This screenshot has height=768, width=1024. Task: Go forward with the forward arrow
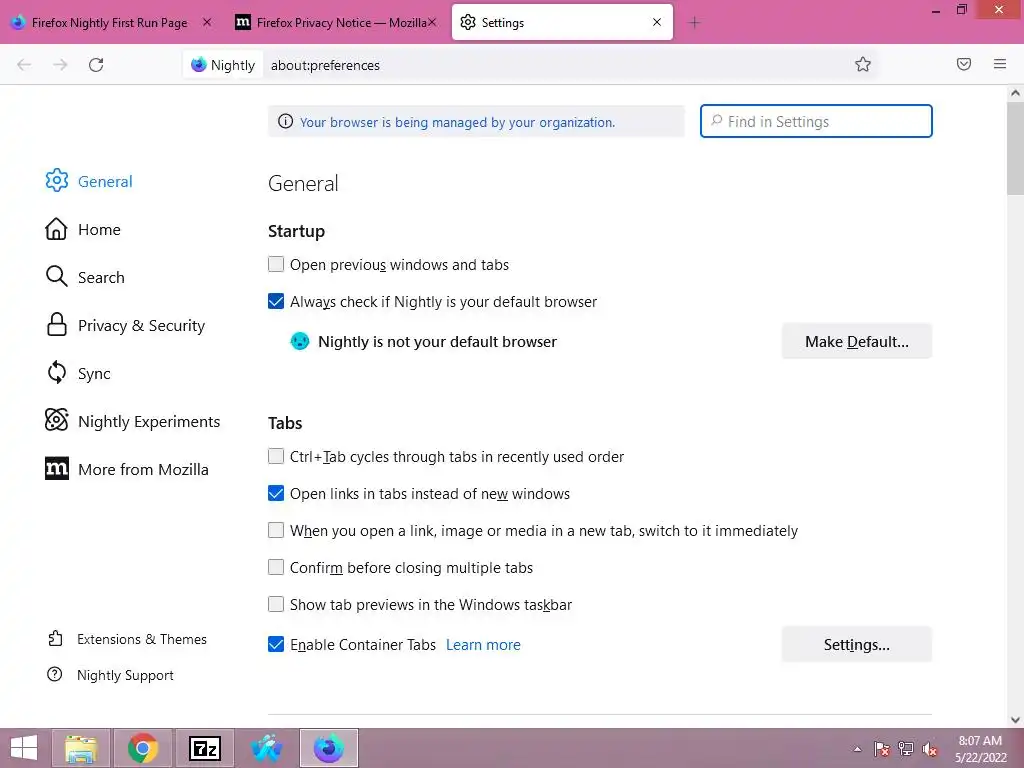click(60, 65)
